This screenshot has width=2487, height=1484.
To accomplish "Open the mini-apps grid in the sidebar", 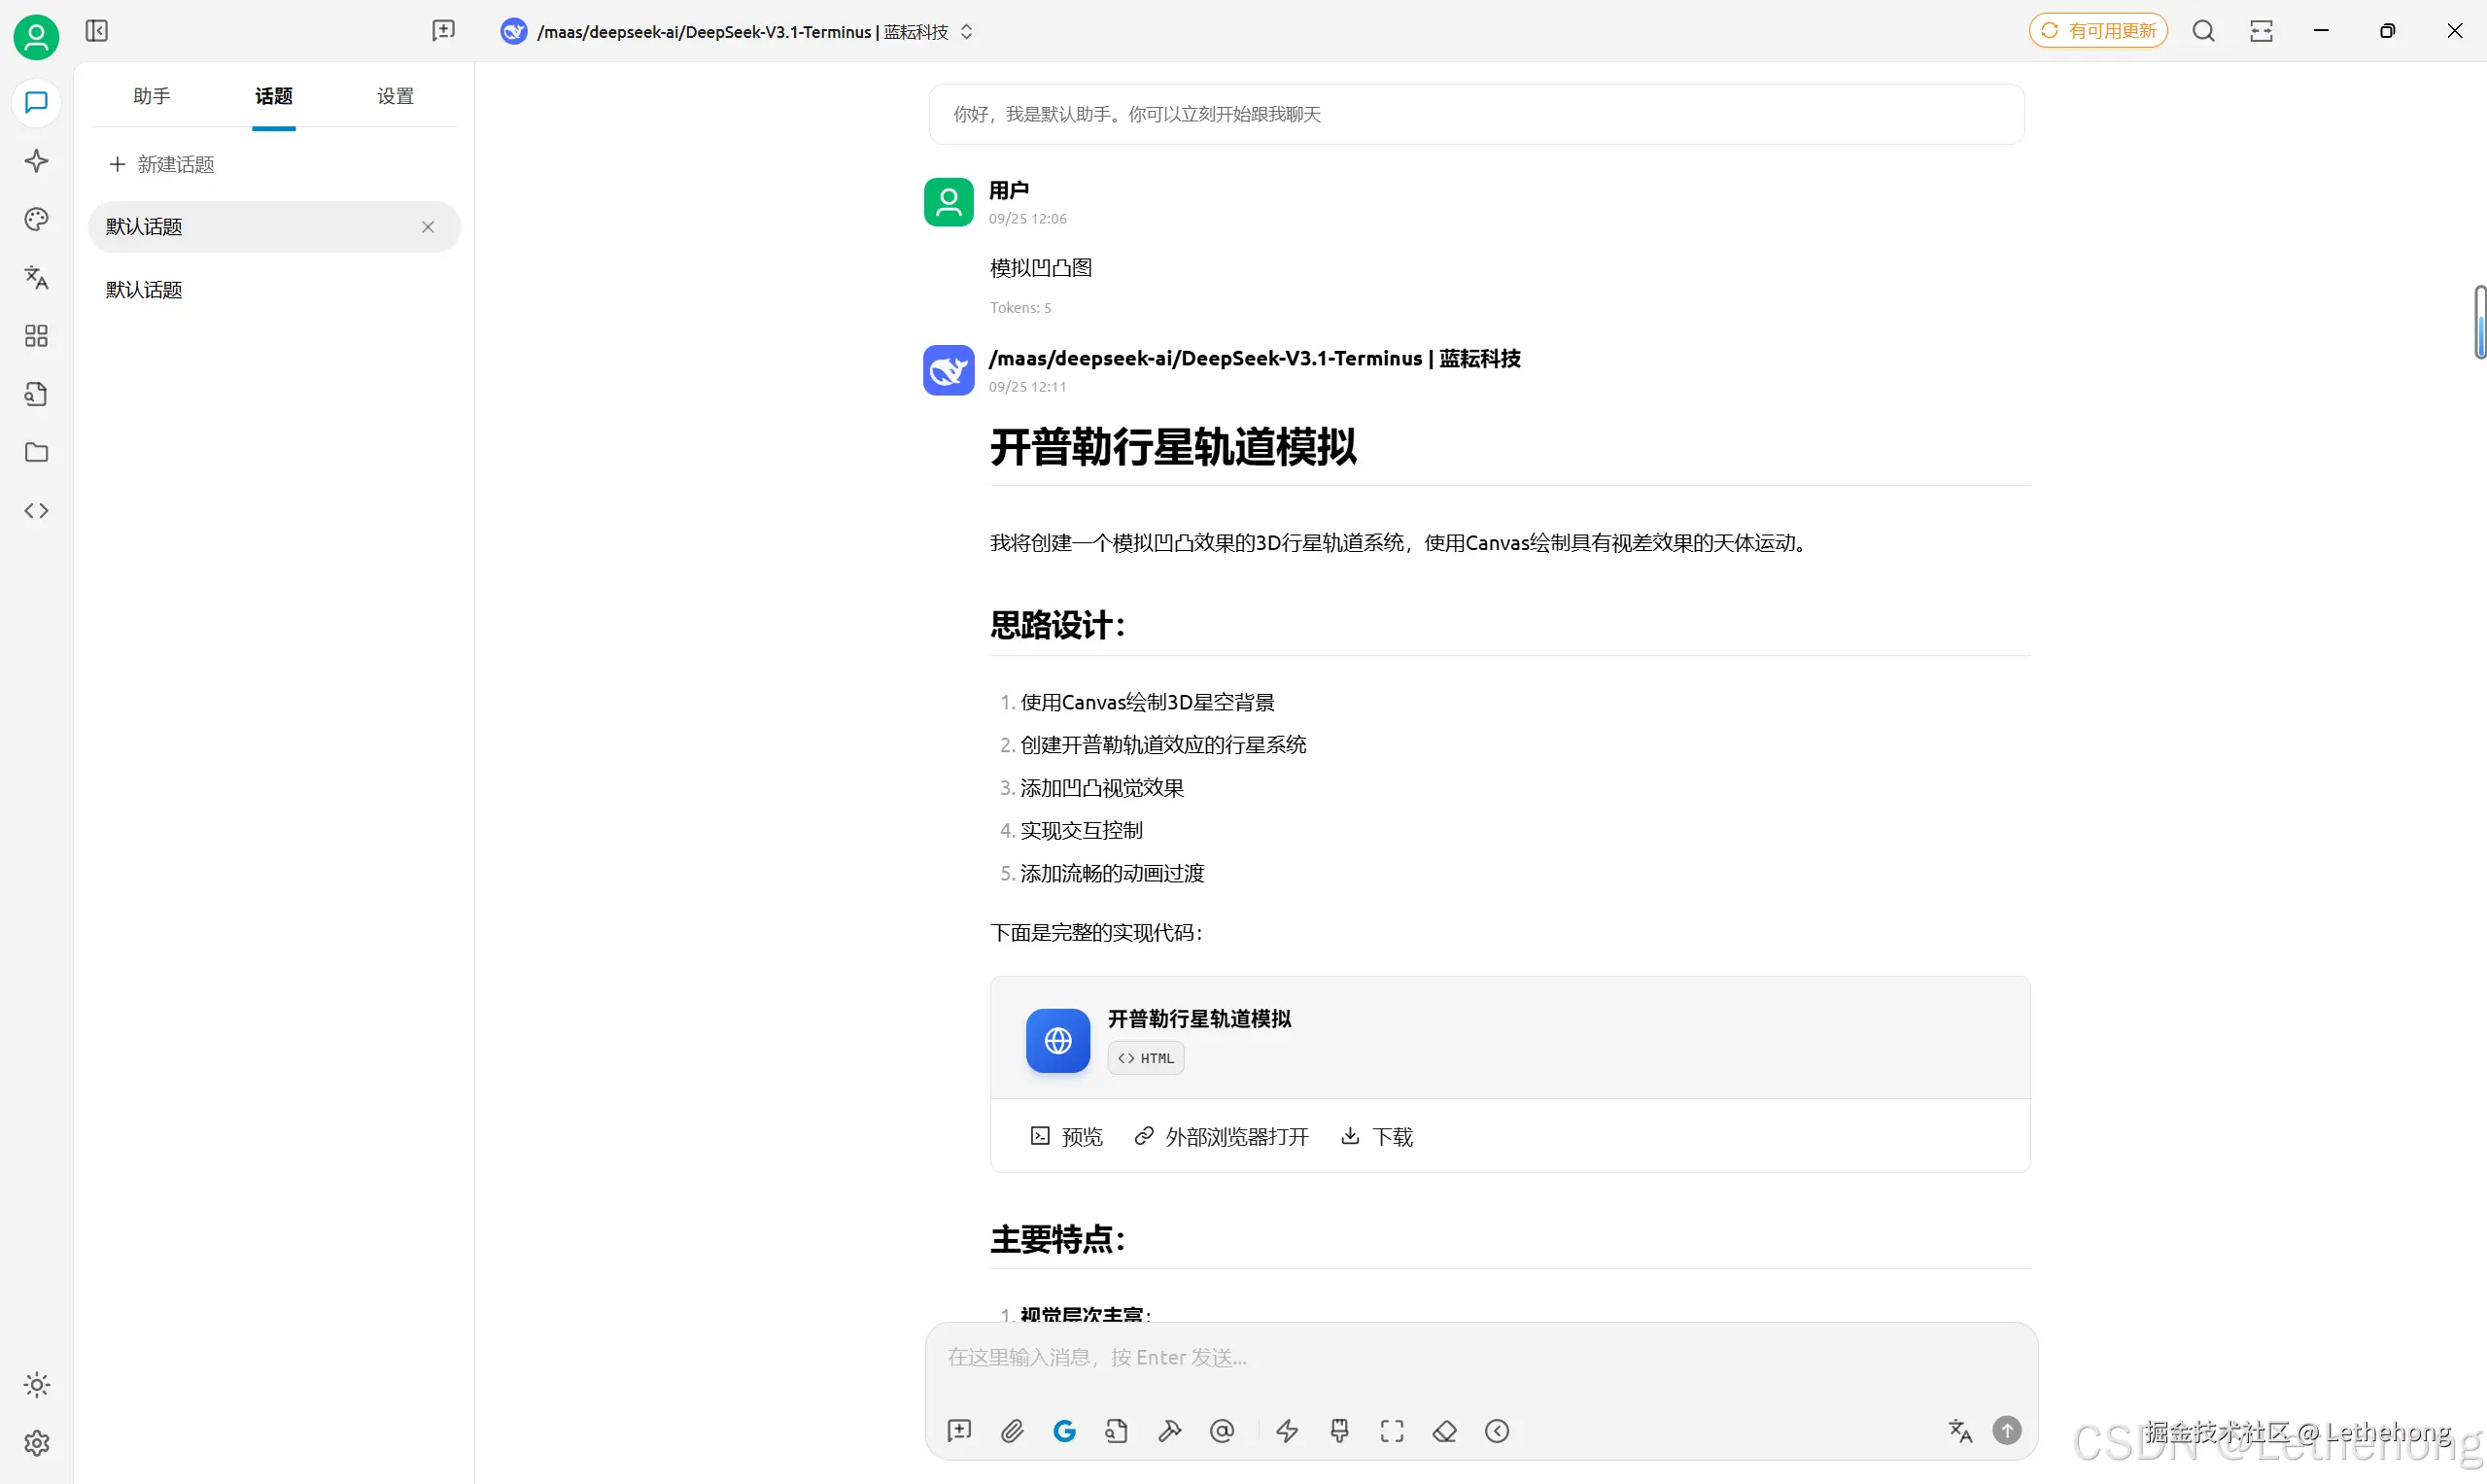I will [36, 336].
